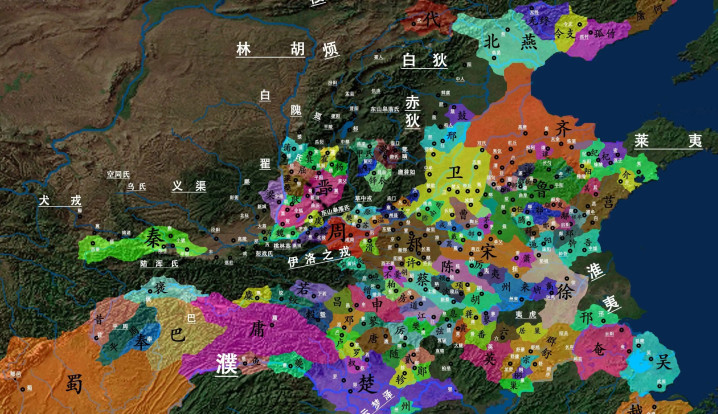Click the '莱夷' label on the peninsula
718x414 pixels.
(x=668, y=141)
